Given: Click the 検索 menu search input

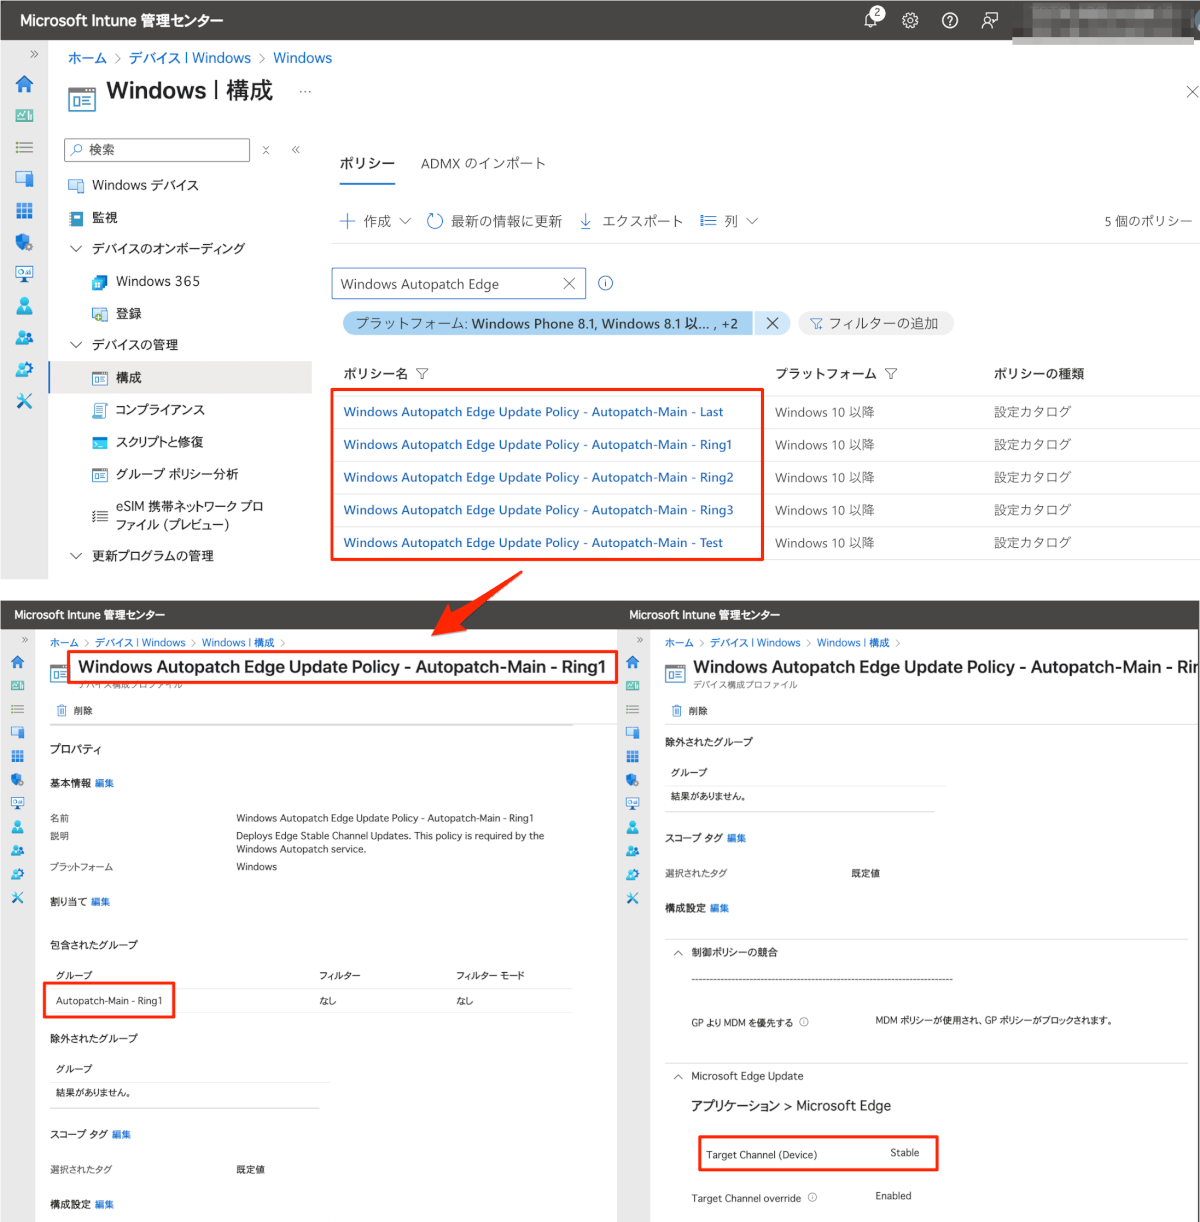Looking at the screenshot, I should pos(157,150).
